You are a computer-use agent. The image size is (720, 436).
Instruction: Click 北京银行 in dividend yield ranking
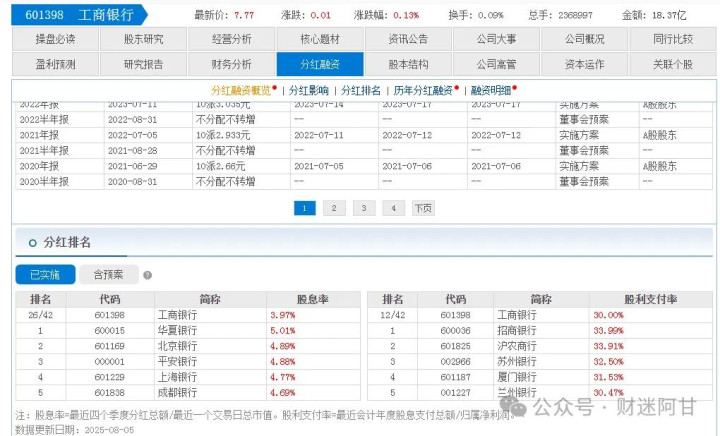tap(177, 346)
